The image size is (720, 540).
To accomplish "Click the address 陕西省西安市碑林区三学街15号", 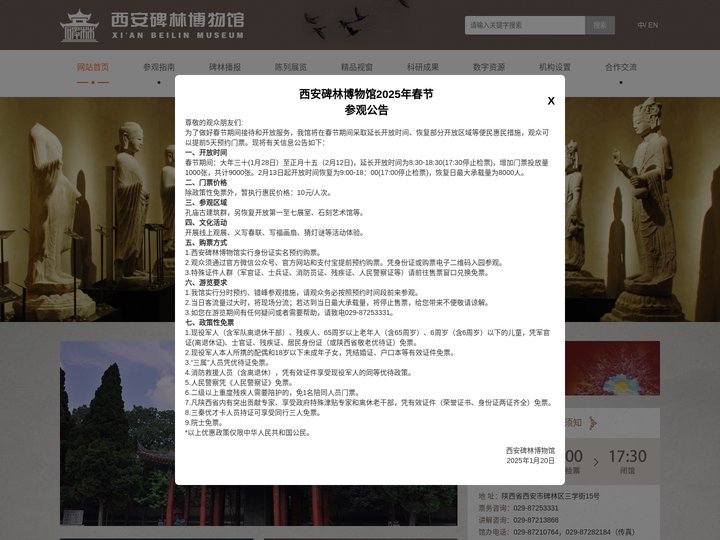I will [551, 496].
